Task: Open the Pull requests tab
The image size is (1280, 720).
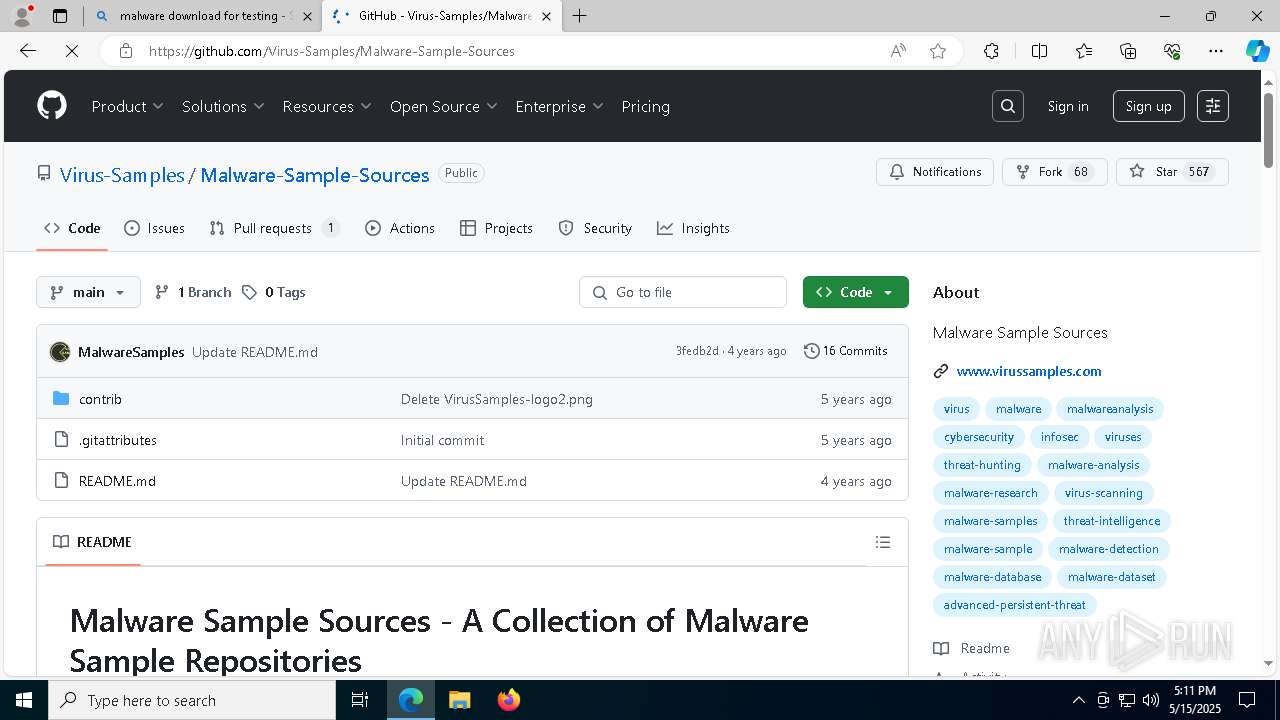Action: [x=274, y=228]
